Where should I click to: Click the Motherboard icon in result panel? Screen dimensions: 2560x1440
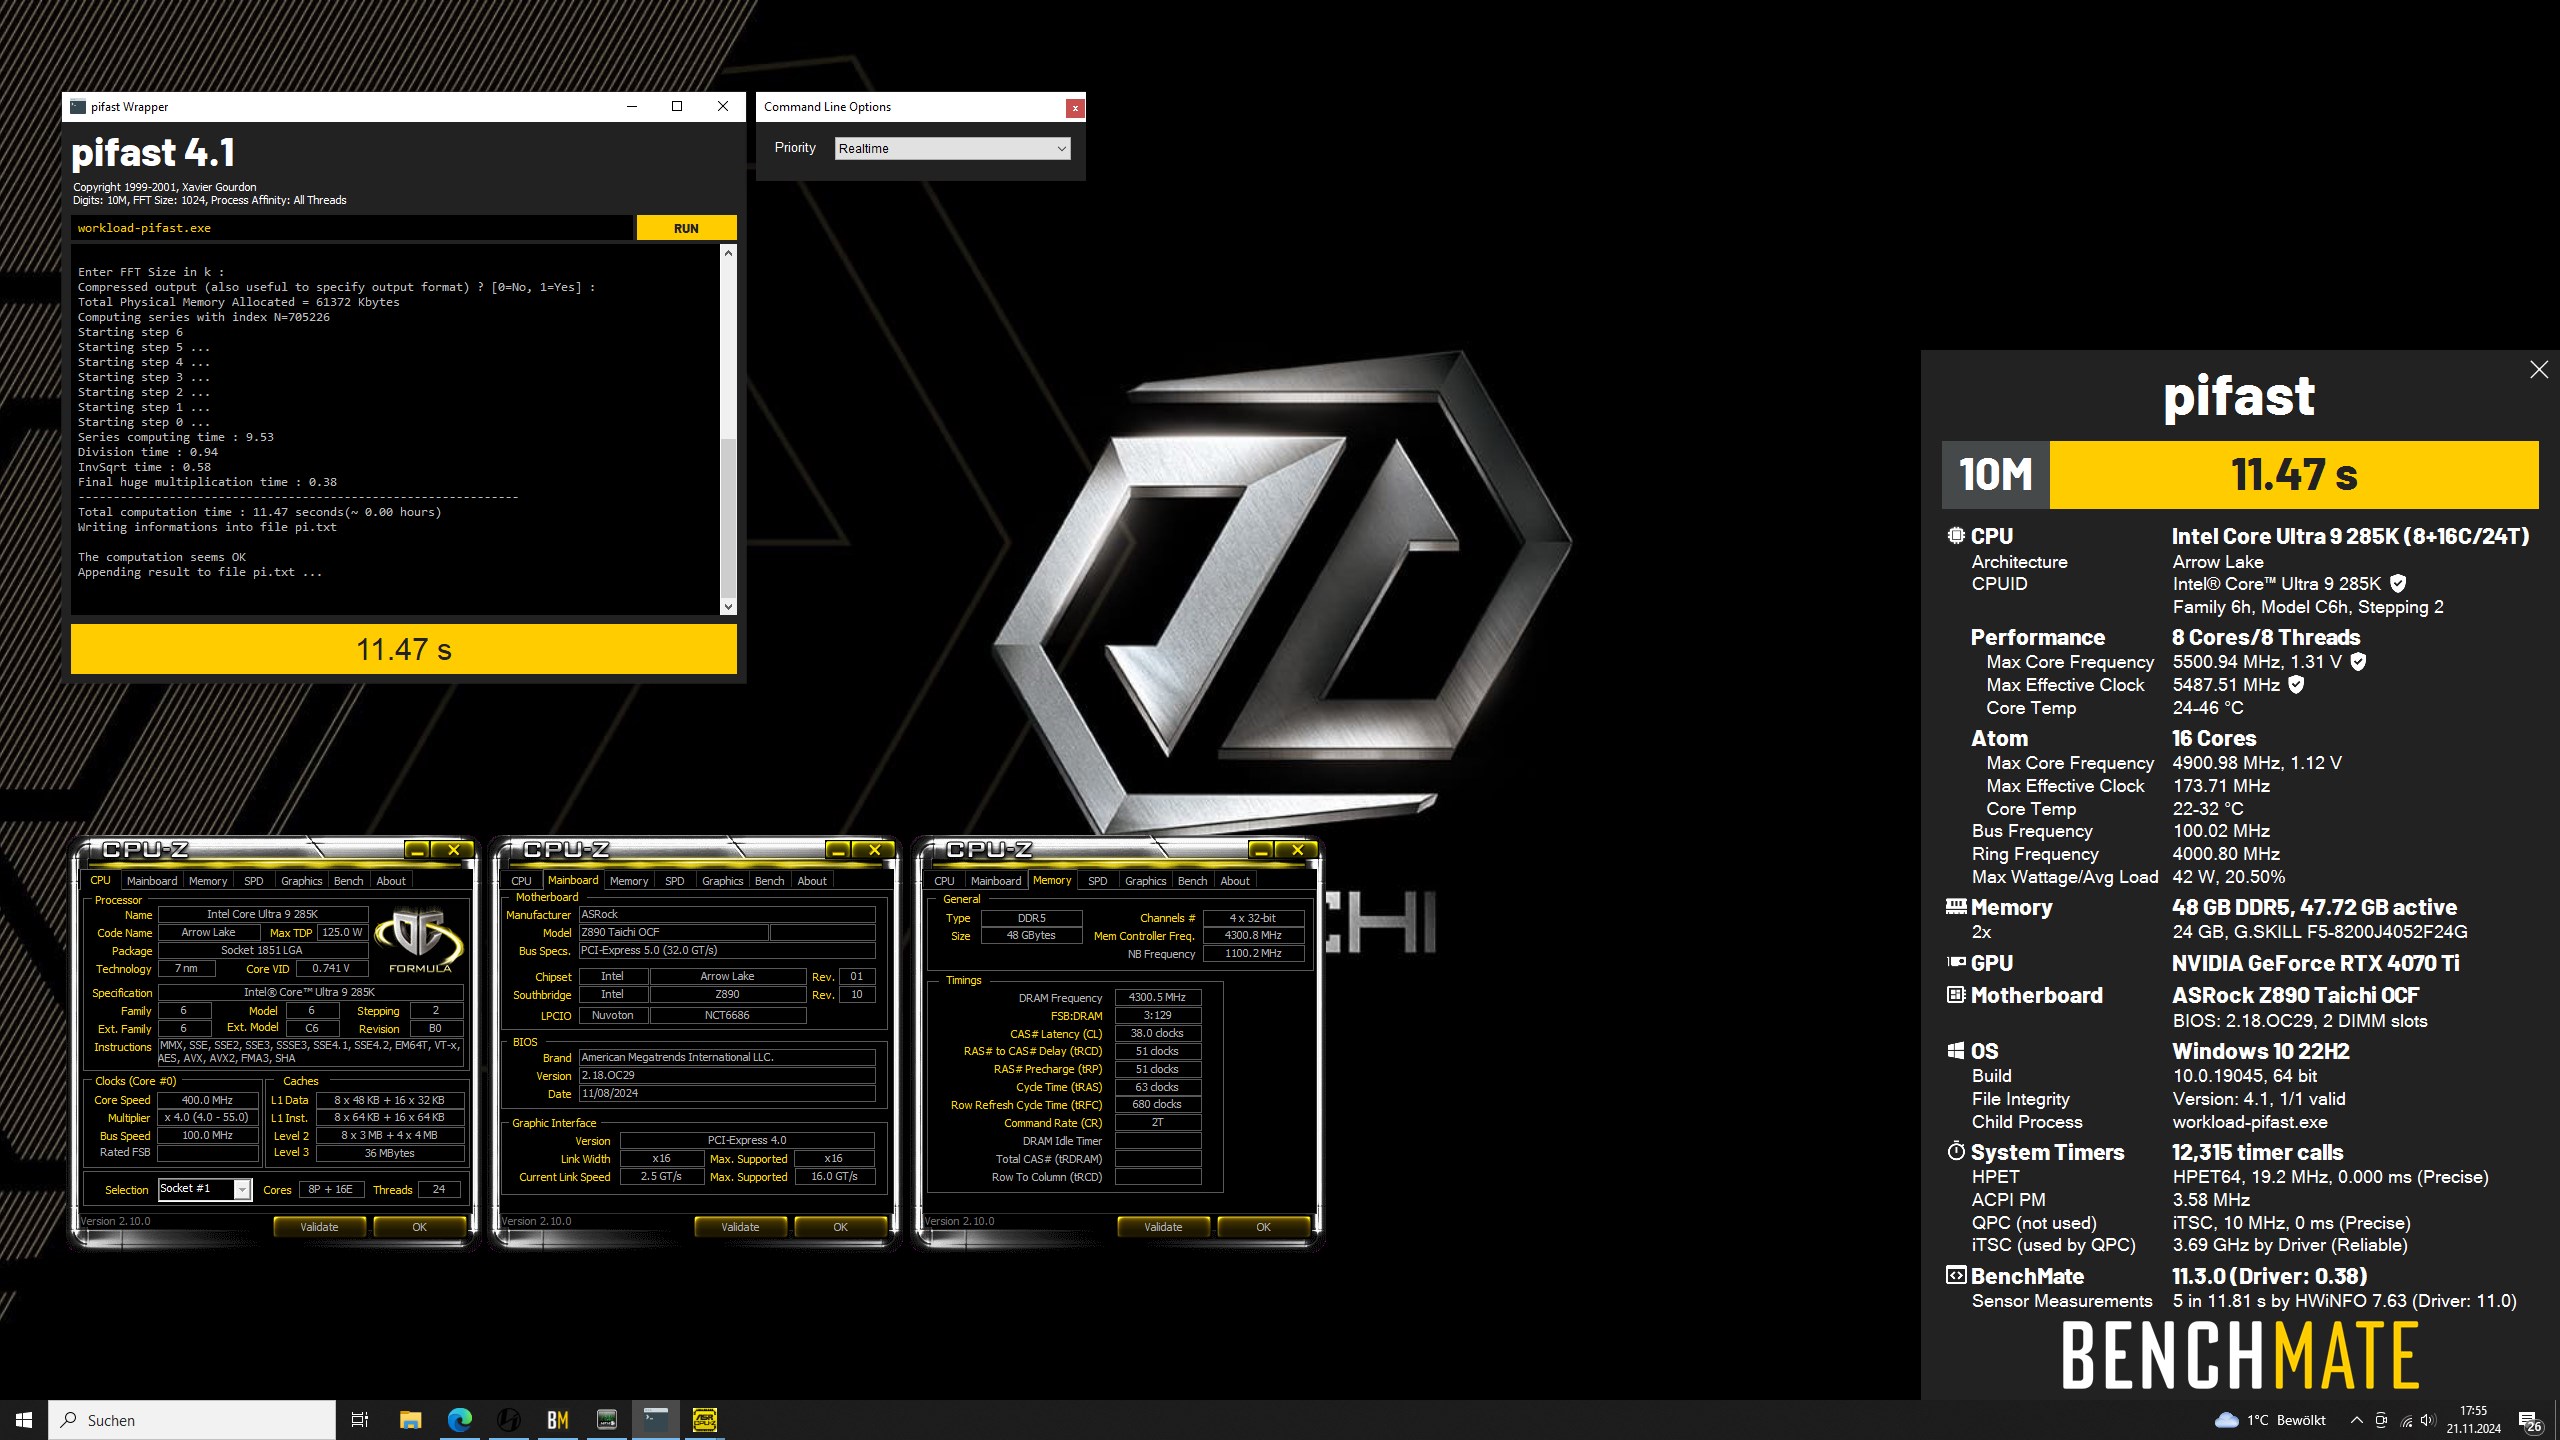coord(1955,994)
